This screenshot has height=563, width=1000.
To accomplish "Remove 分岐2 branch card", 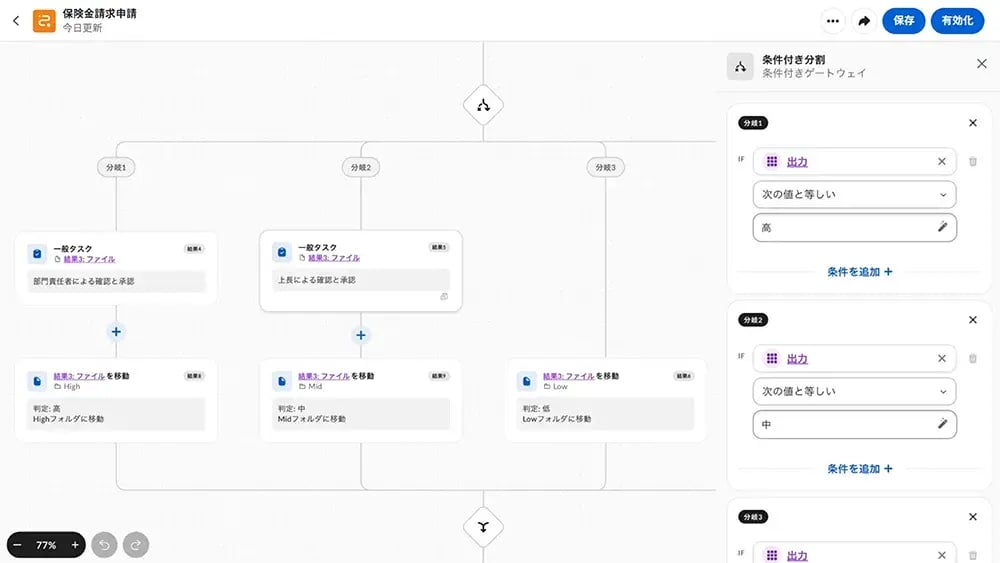I will coord(973,320).
